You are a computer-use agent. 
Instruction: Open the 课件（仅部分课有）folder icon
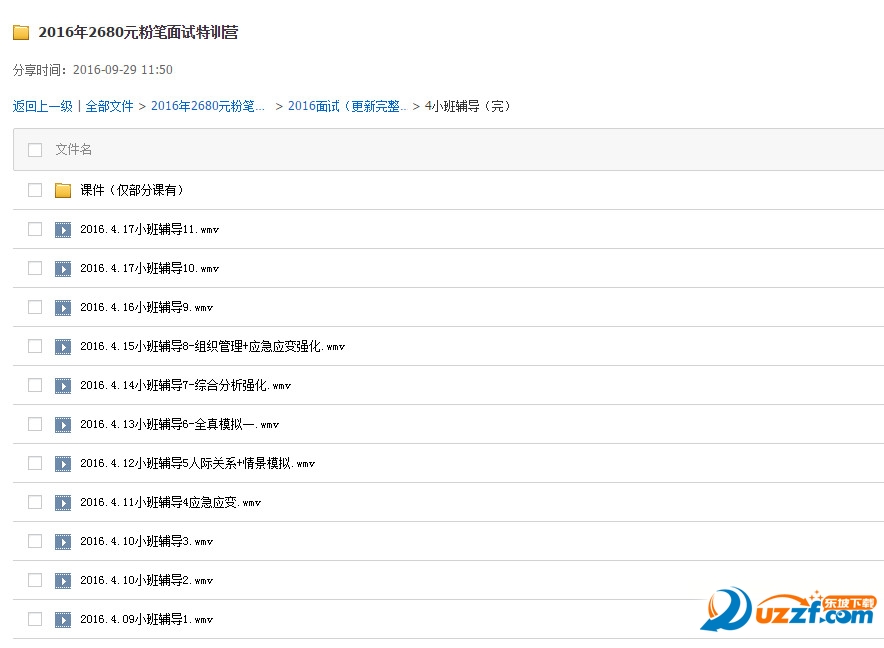tap(63, 190)
